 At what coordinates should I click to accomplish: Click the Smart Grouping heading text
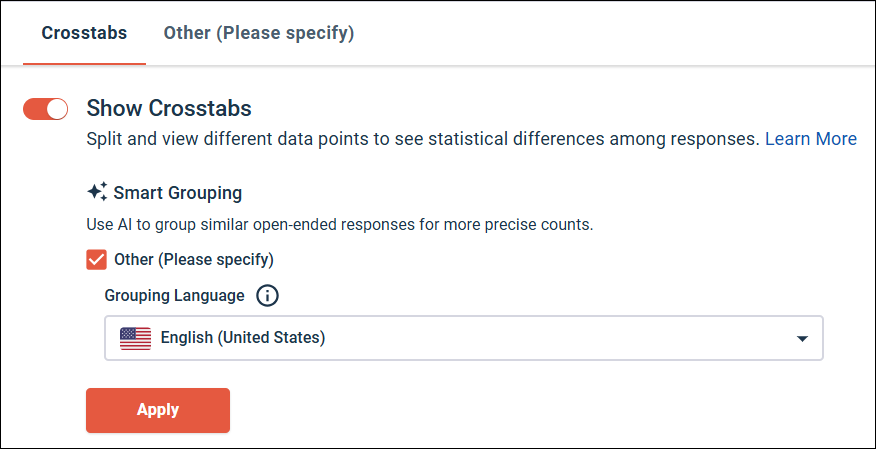[178, 192]
